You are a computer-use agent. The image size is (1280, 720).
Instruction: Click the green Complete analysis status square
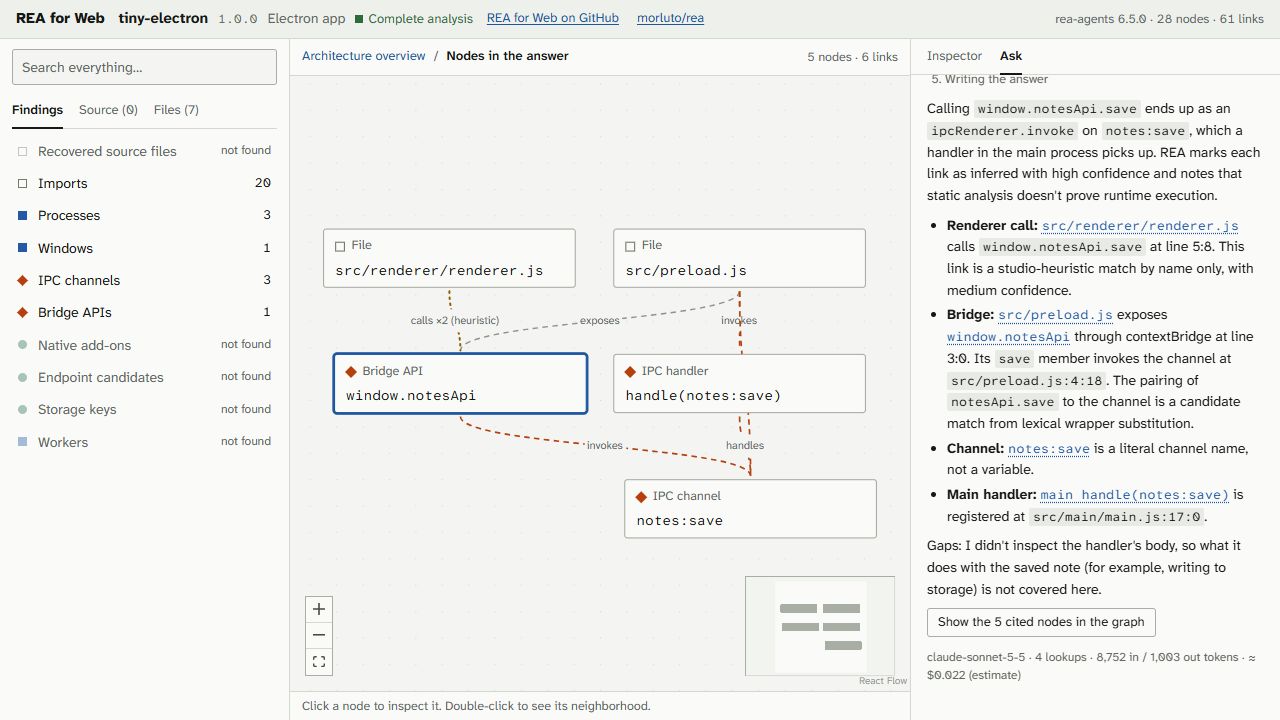click(359, 19)
